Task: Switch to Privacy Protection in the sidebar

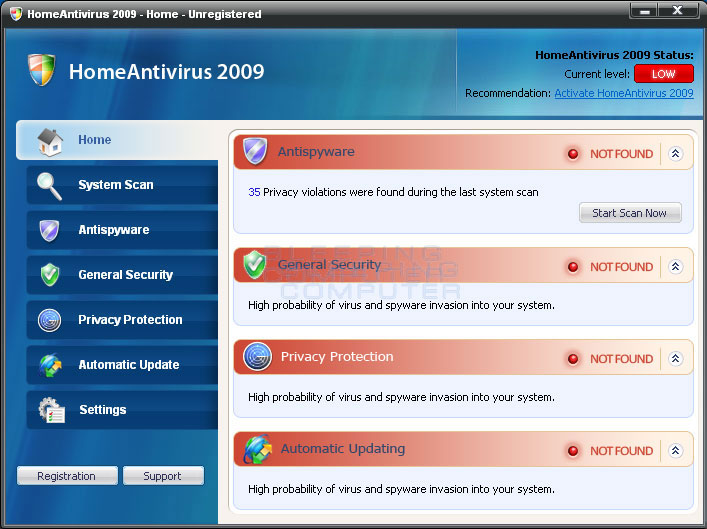Action: [122, 320]
